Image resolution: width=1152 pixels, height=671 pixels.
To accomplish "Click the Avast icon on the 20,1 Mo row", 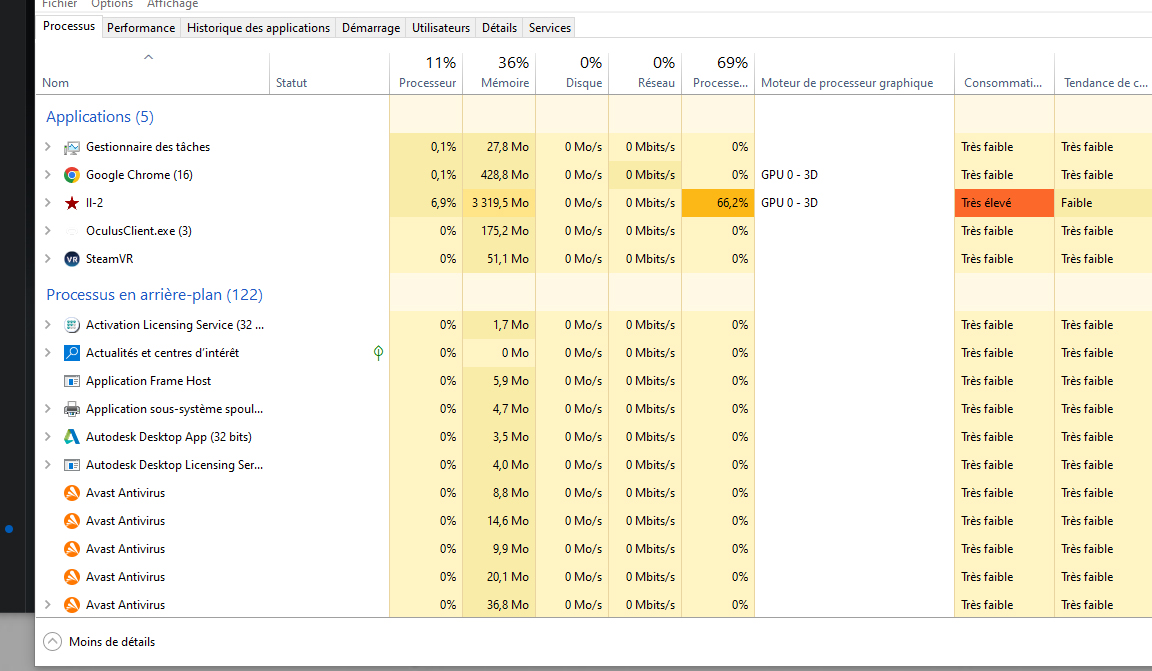I will coord(71,576).
